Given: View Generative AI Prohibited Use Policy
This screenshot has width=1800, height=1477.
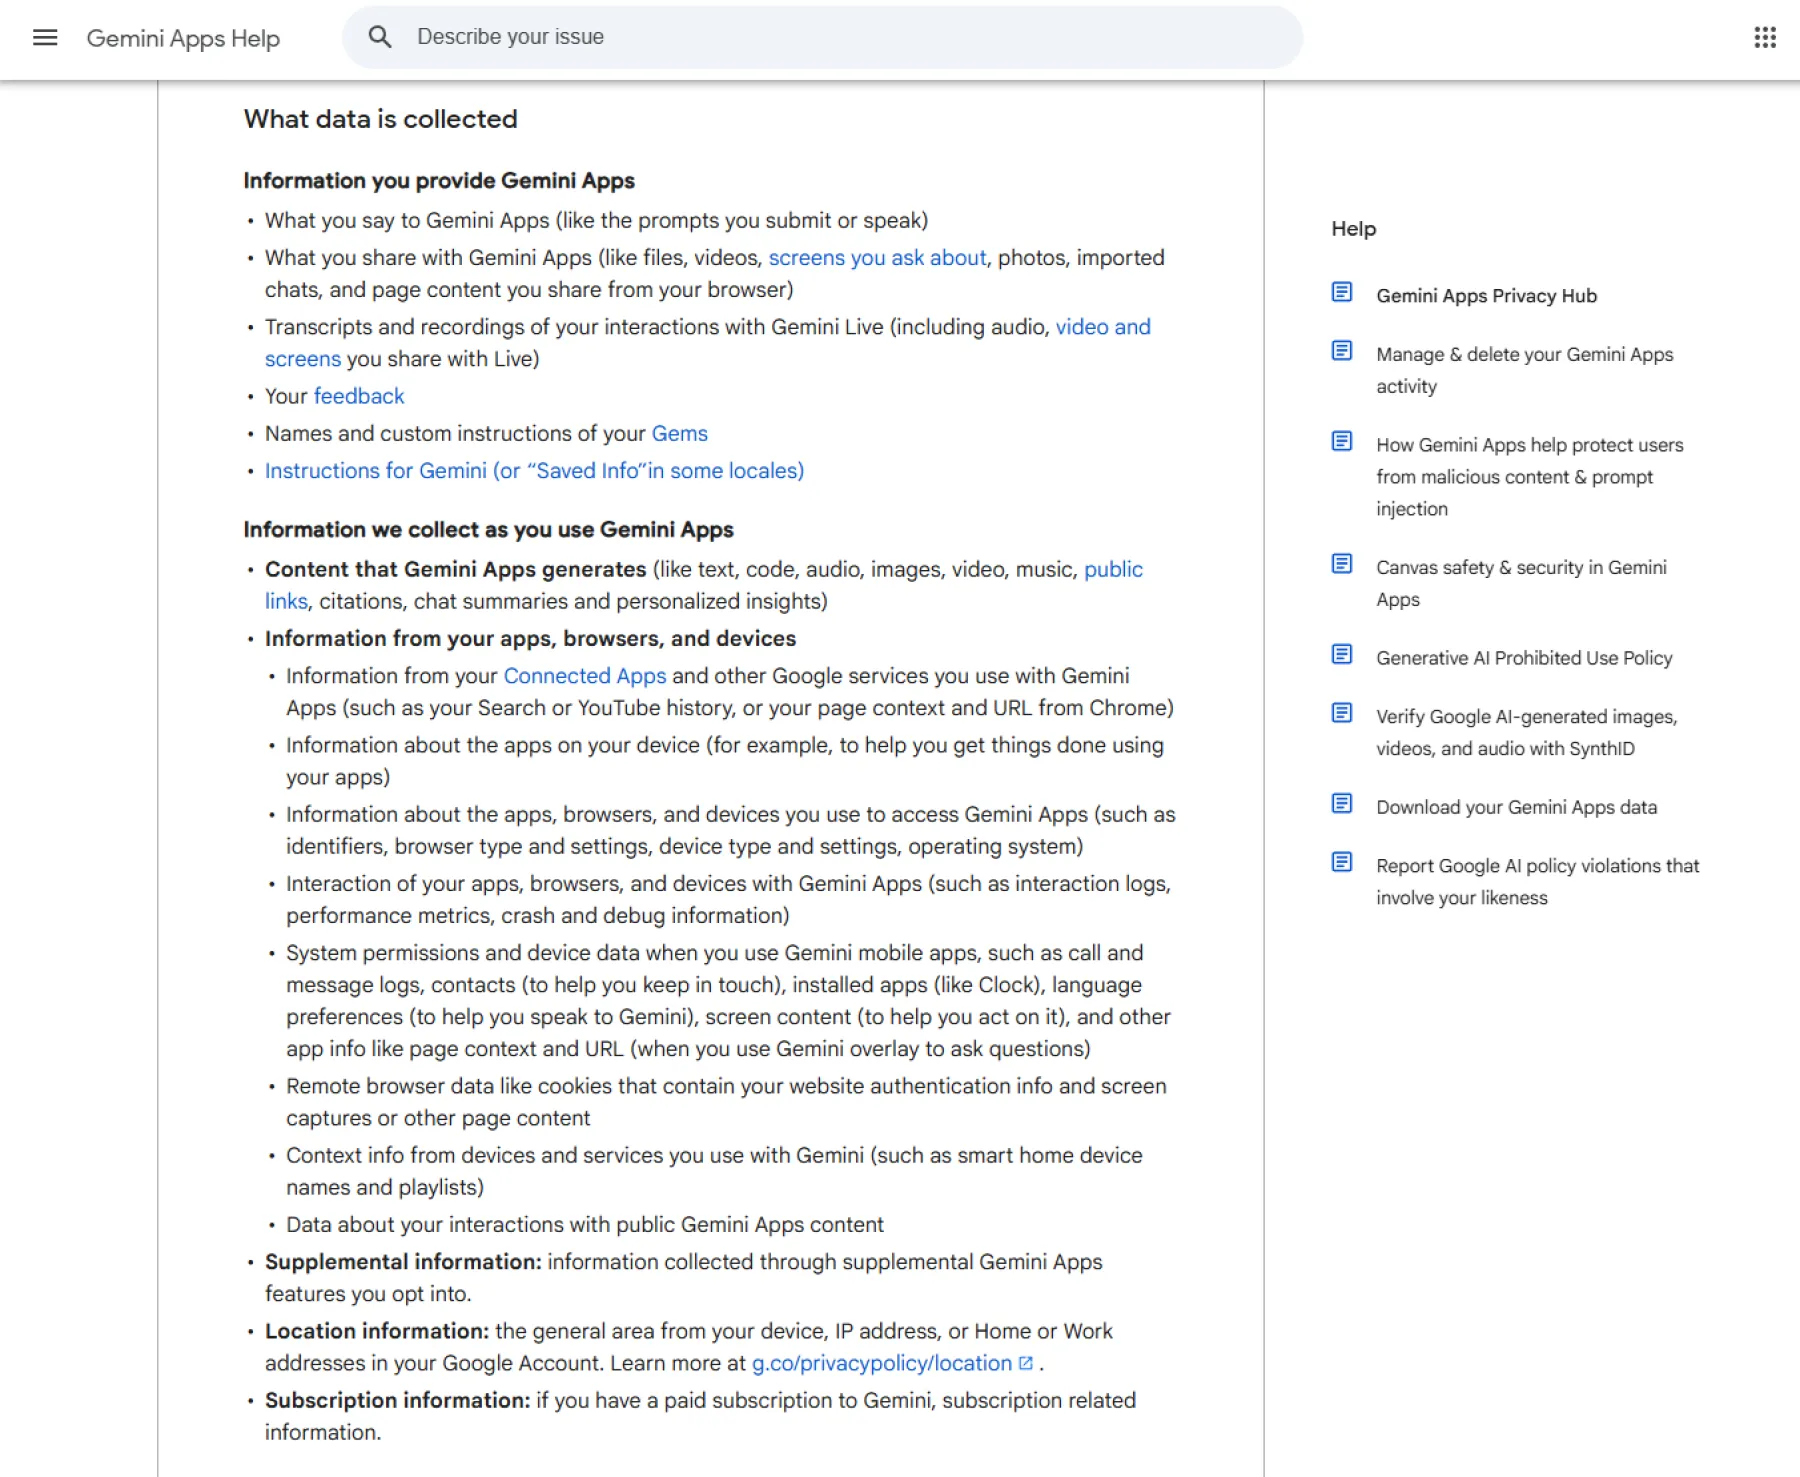Looking at the screenshot, I should click(1524, 658).
